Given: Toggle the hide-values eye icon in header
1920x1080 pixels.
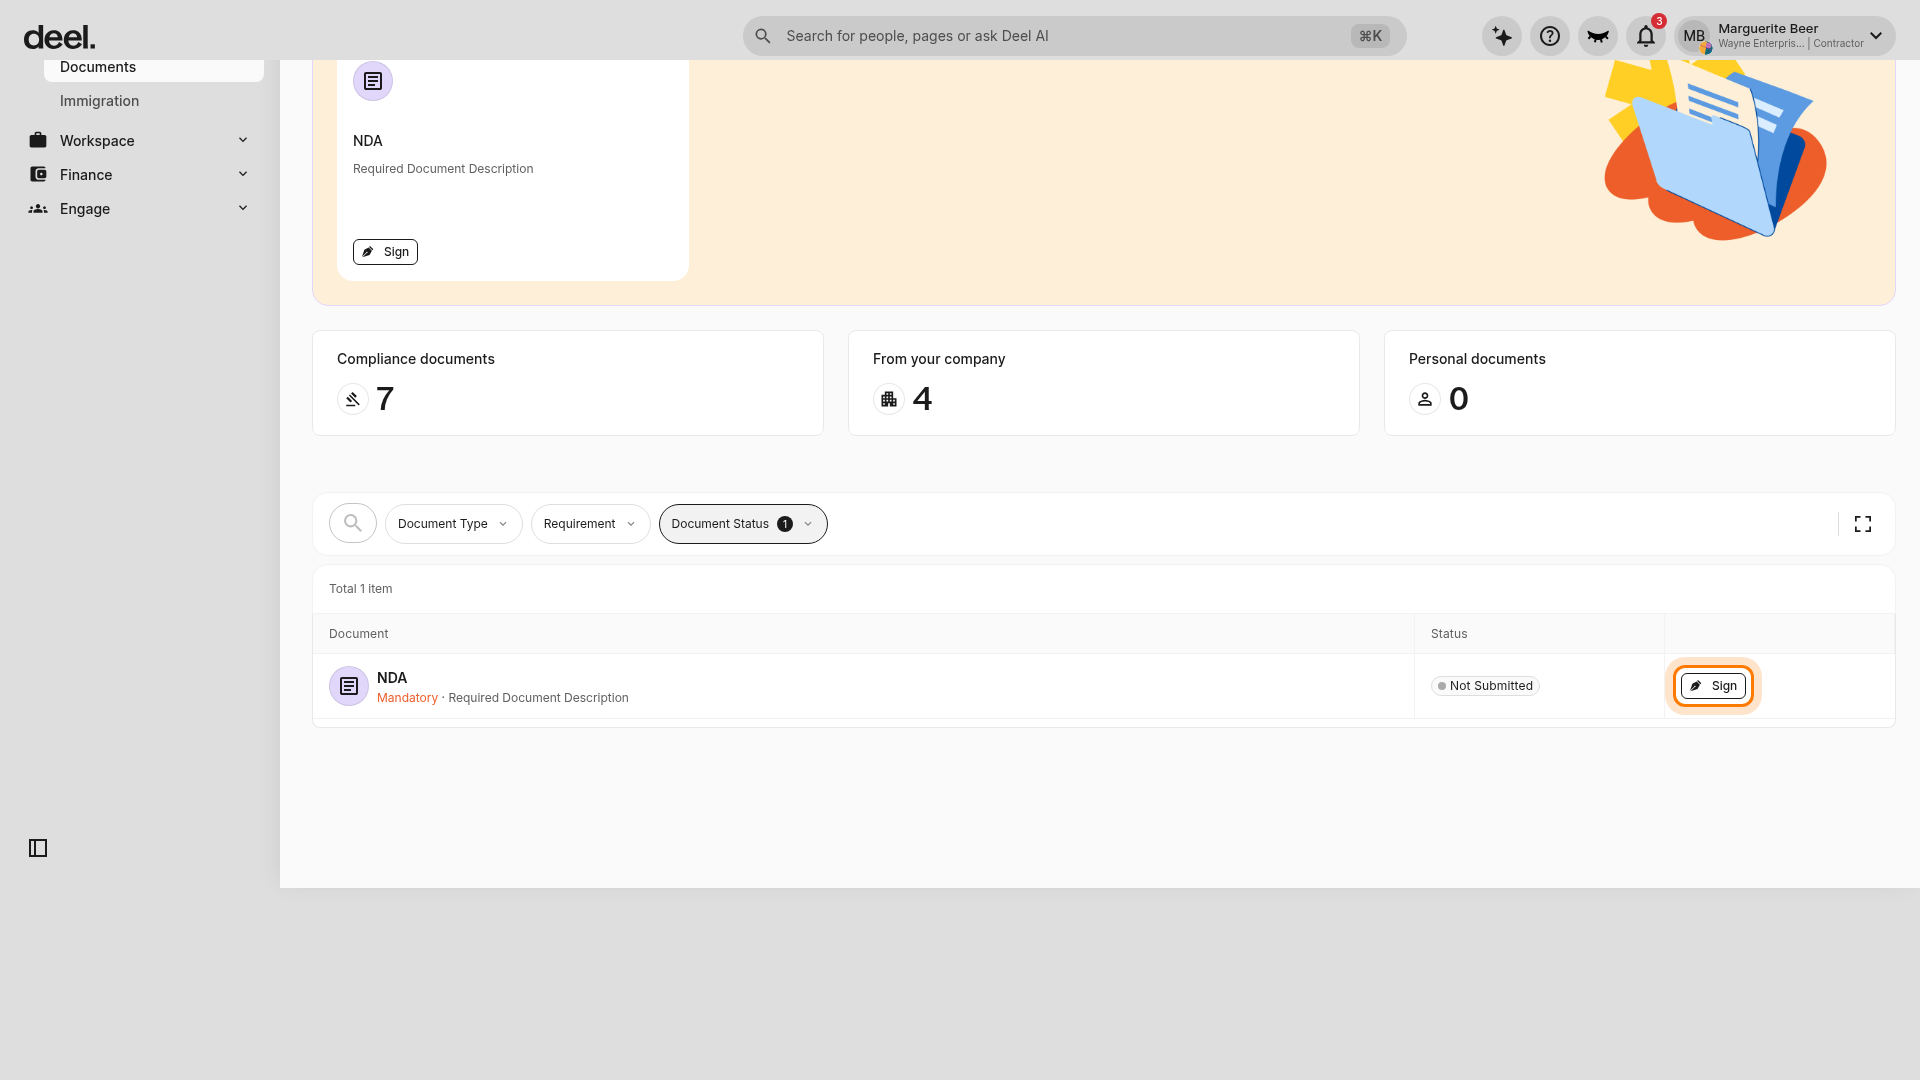Looking at the screenshot, I should (x=1598, y=36).
